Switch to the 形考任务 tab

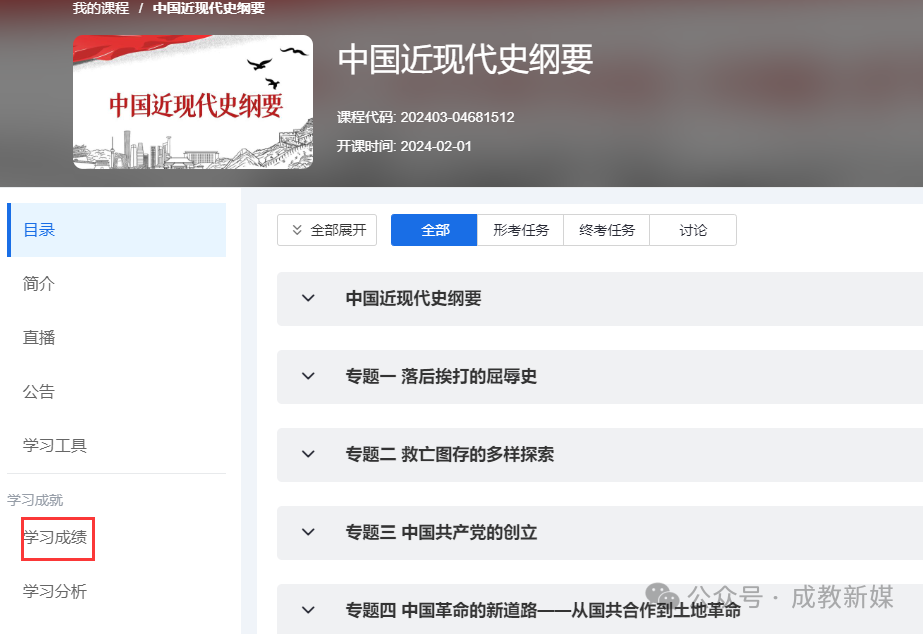521,230
